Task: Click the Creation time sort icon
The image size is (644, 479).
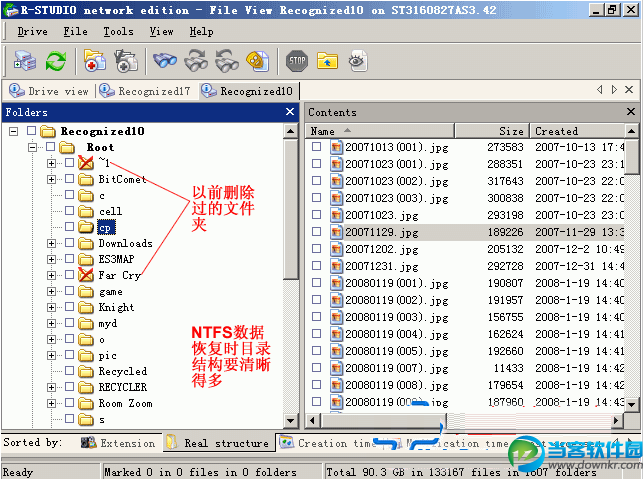Action: click(x=286, y=442)
